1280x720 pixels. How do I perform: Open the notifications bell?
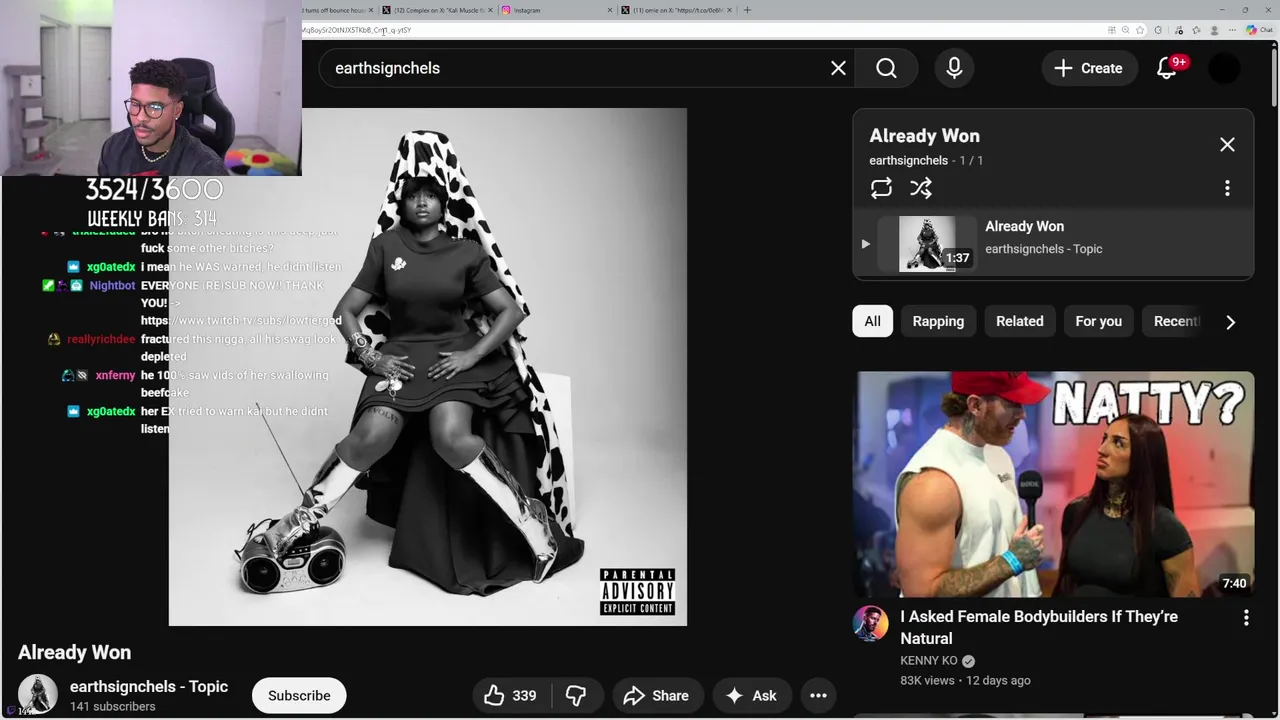pos(1167,68)
